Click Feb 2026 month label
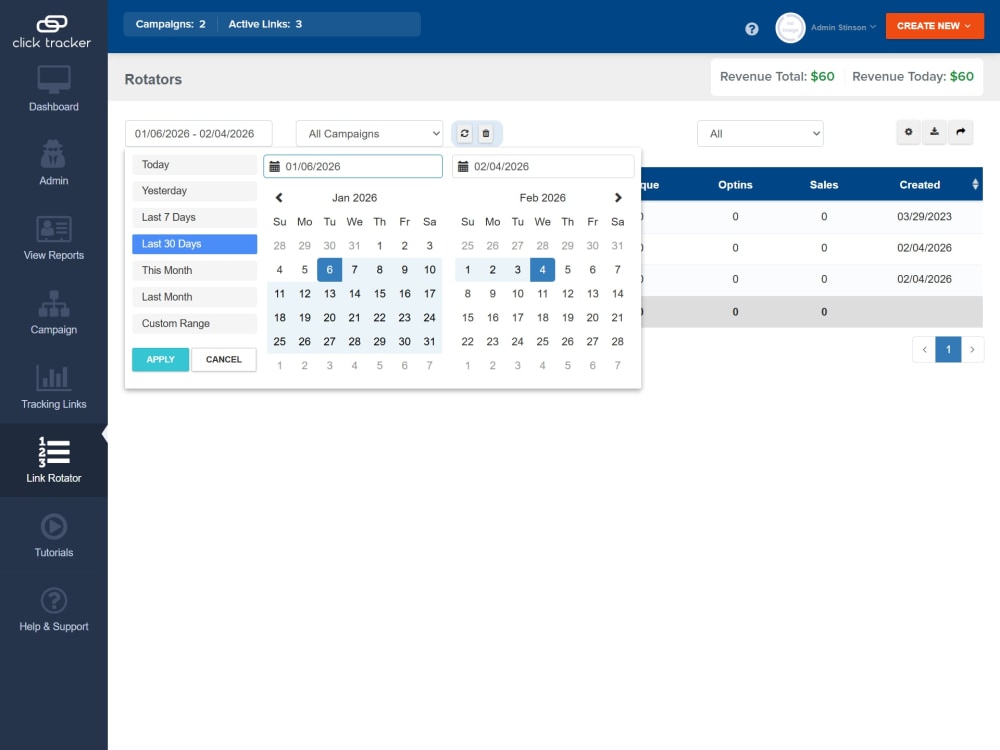 [x=543, y=198]
